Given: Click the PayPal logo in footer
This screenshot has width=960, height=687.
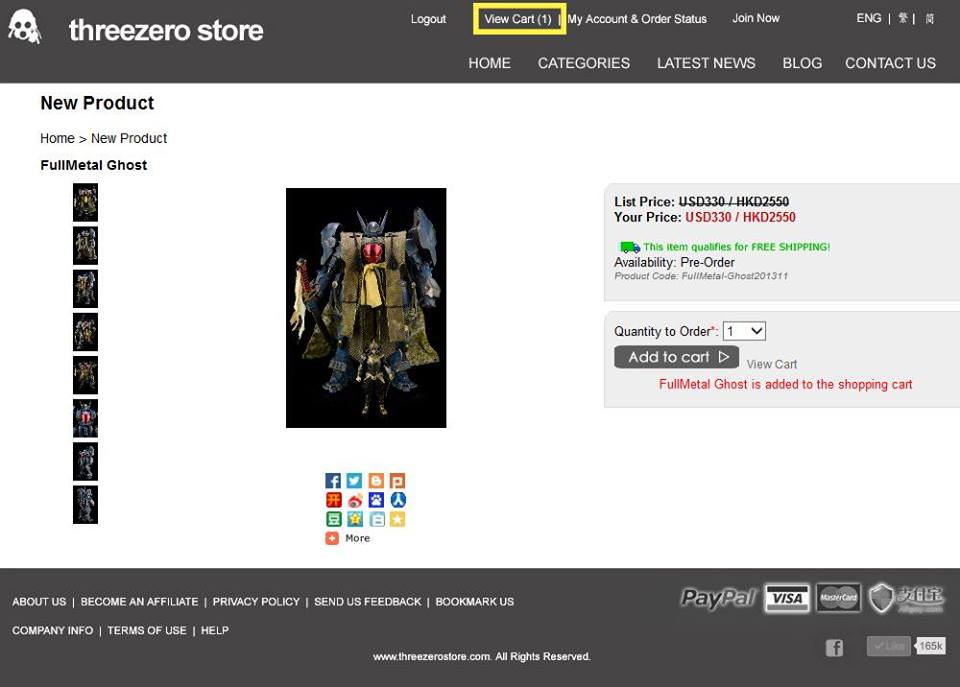Looking at the screenshot, I should [719, 598].
